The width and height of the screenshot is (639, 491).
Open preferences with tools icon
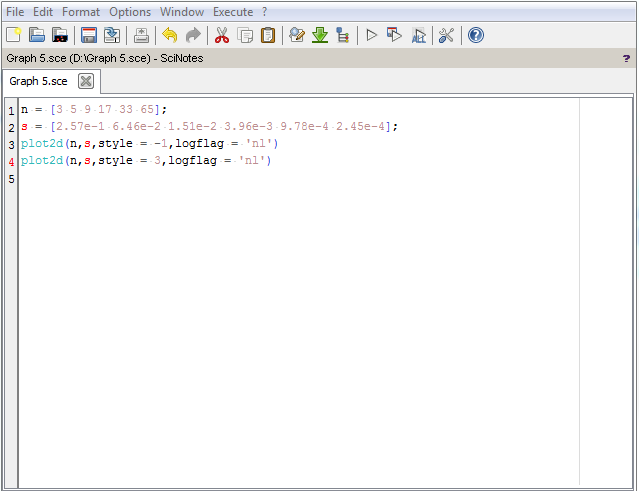pyautogui.click(x=446, y=35)
